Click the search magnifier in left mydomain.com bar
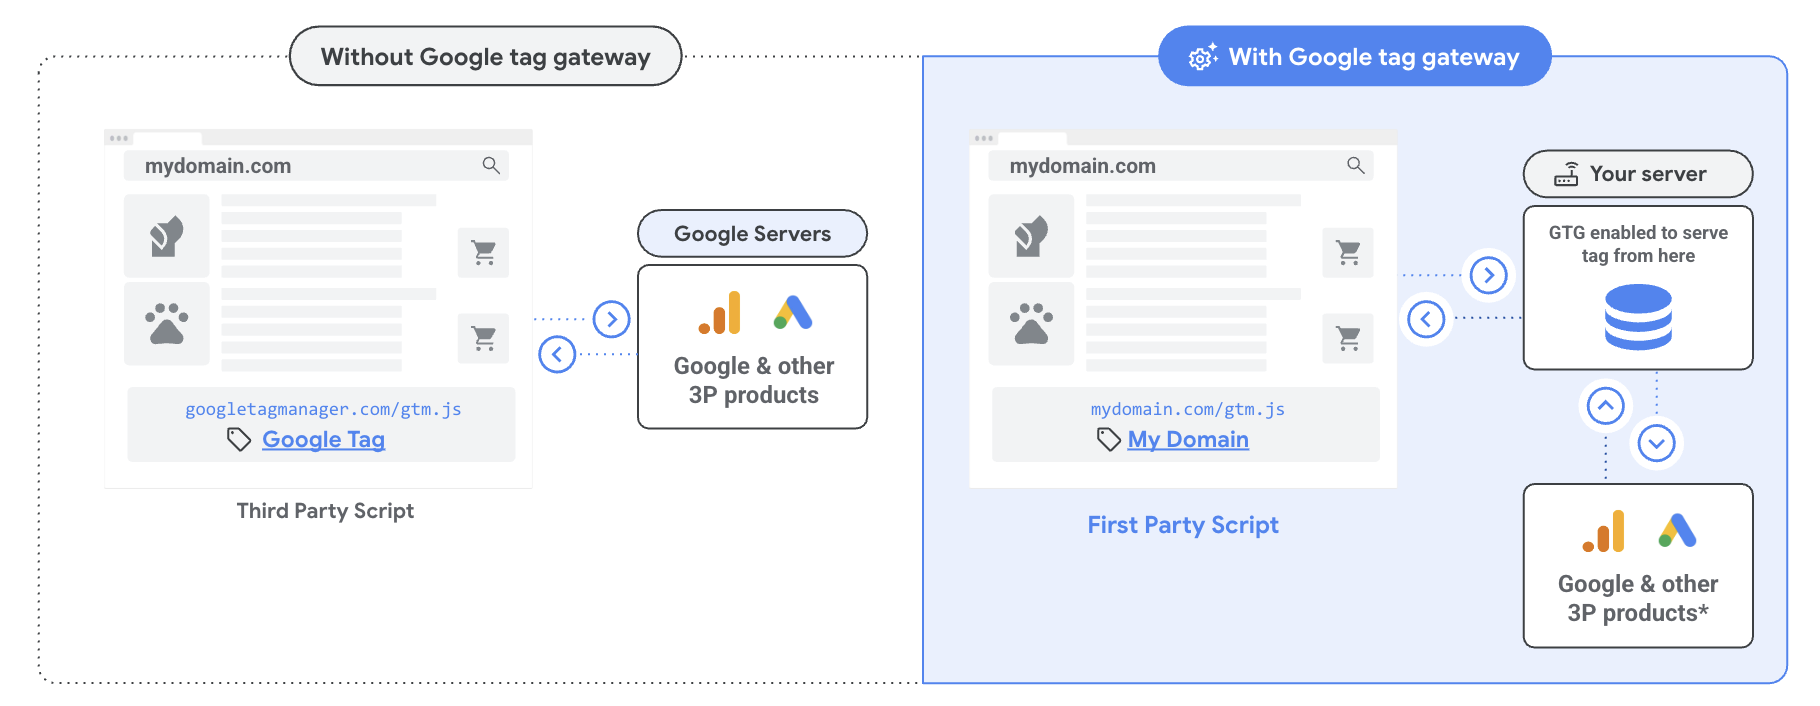This screenshot has height=706, width=1820. pos(491,165)
